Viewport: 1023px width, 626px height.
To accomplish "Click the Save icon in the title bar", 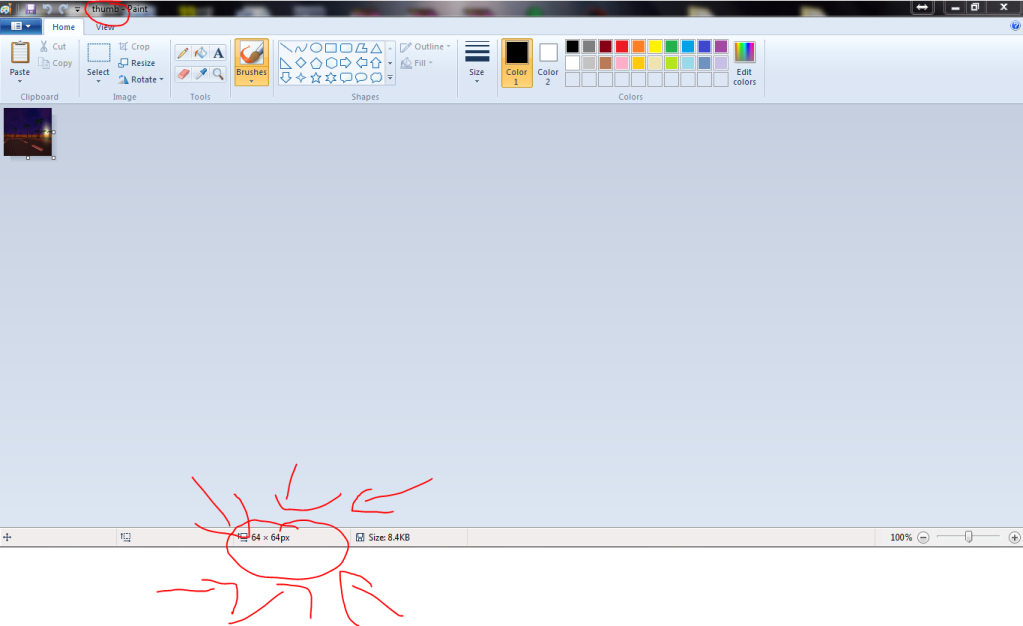I will pos(30,8).
